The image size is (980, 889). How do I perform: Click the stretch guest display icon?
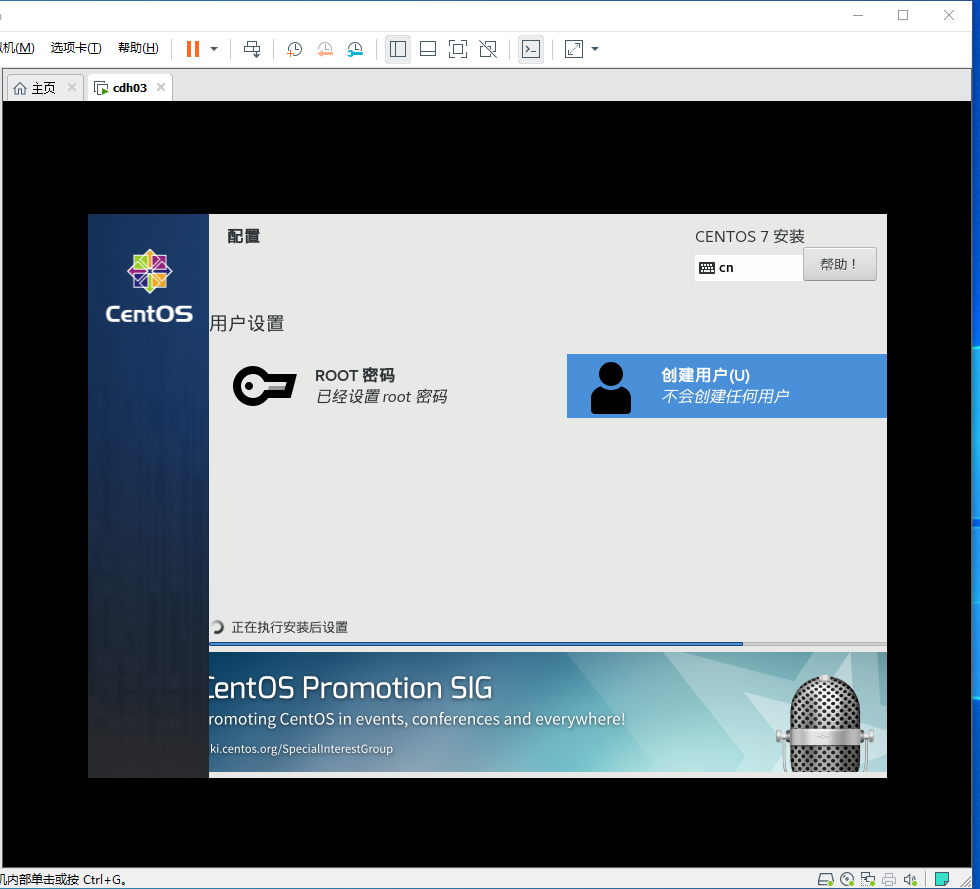click(574, 49)
